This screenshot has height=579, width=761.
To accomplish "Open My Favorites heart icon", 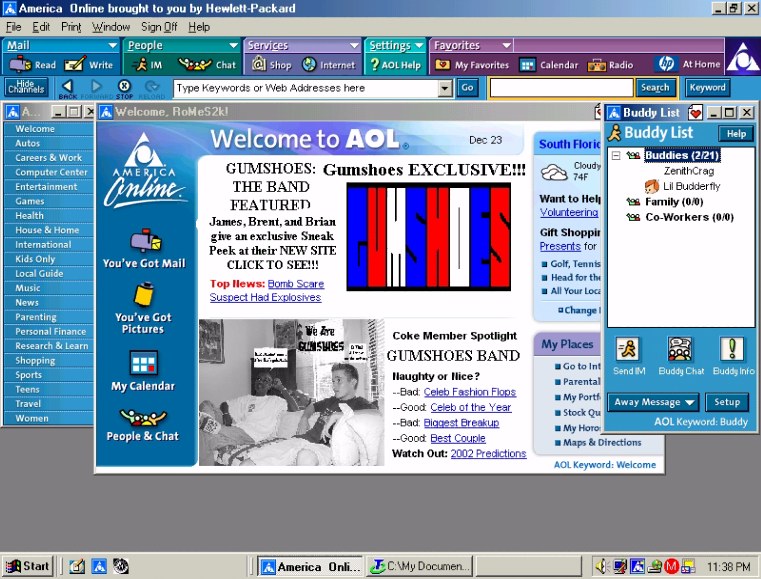I will click(442, 65).
